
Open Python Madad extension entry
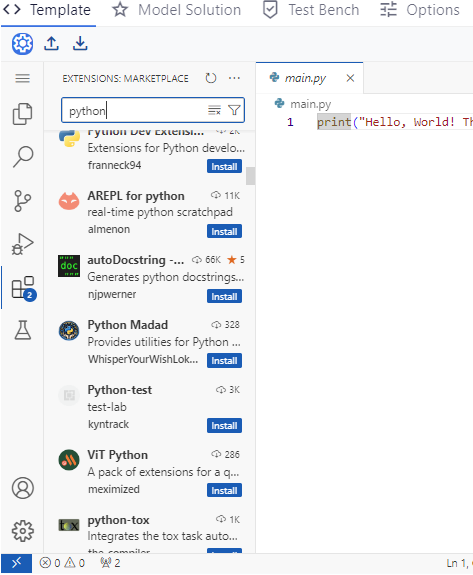150,342
